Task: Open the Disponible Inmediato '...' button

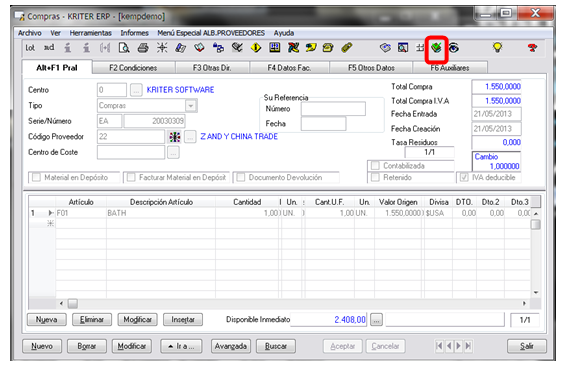Action: (x=376, y=320)
